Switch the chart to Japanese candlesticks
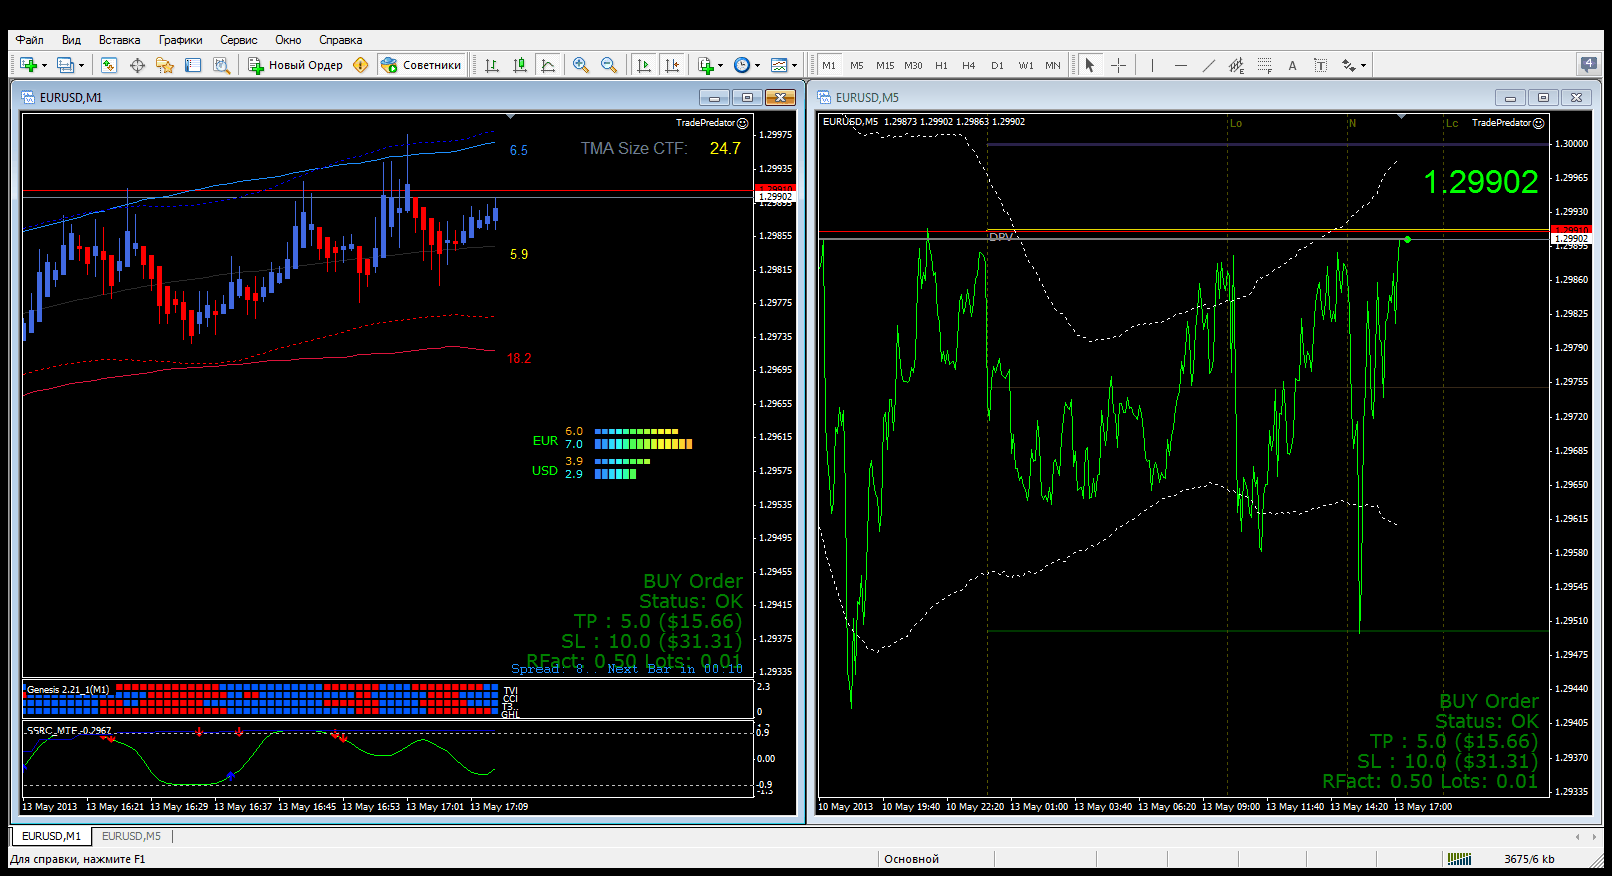The width and height of the screenshot is (1612, 876). [x=520, y=65]
